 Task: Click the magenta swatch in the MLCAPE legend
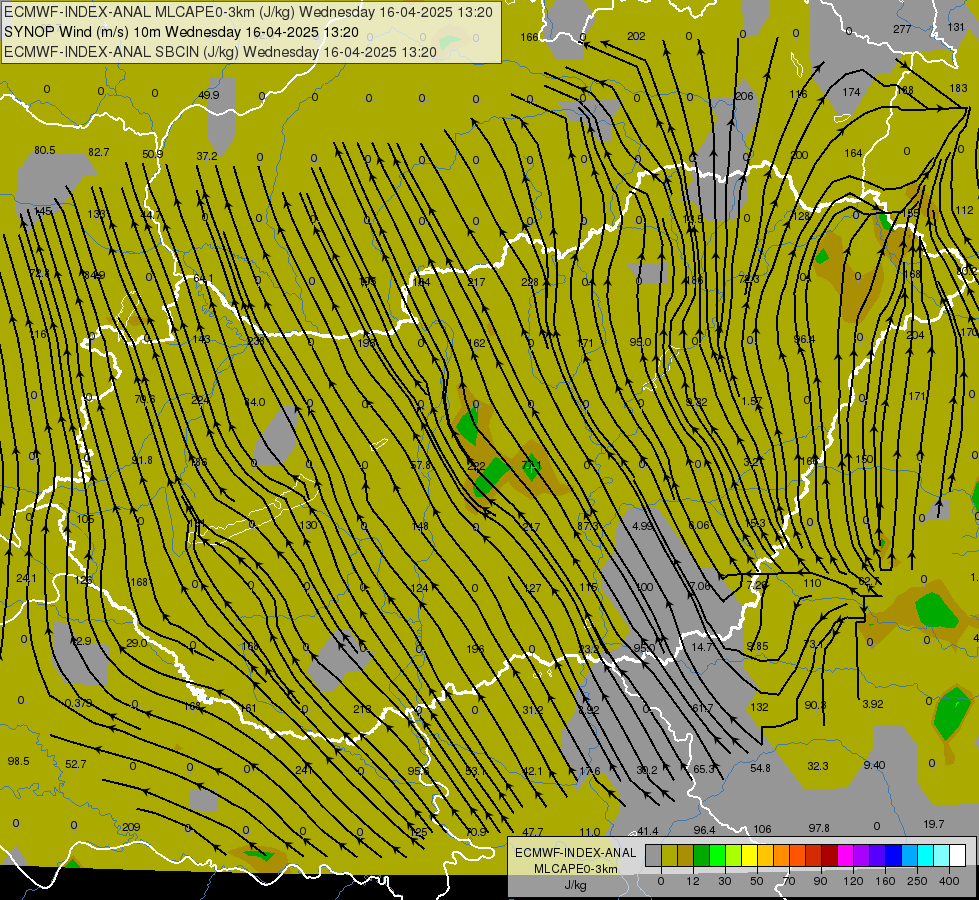coord(845,855)
